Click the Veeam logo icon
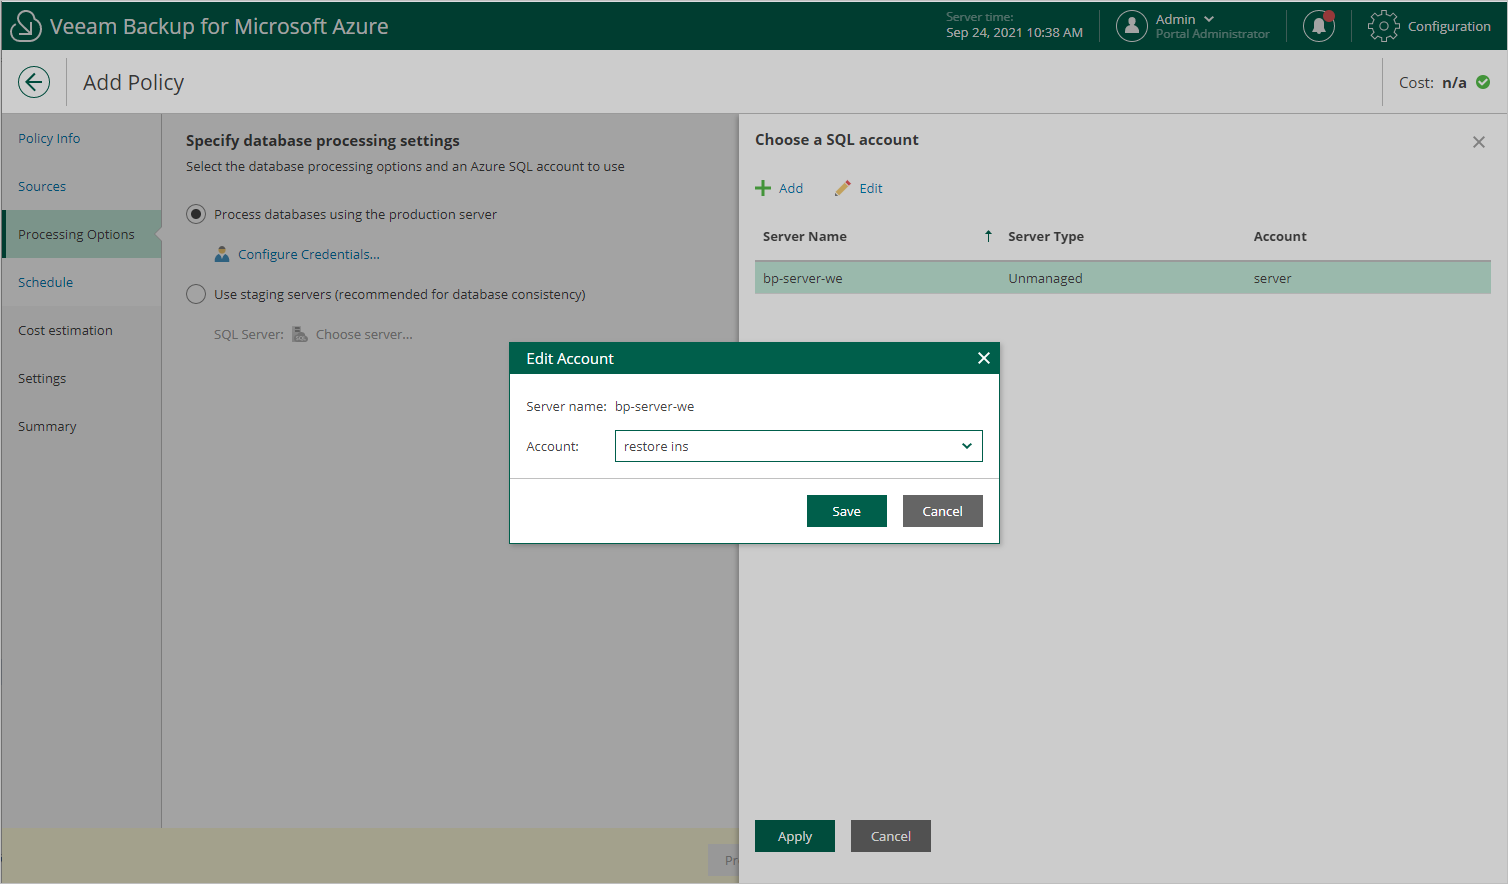This screenshot has width=1508, height=884. (26, 26)
